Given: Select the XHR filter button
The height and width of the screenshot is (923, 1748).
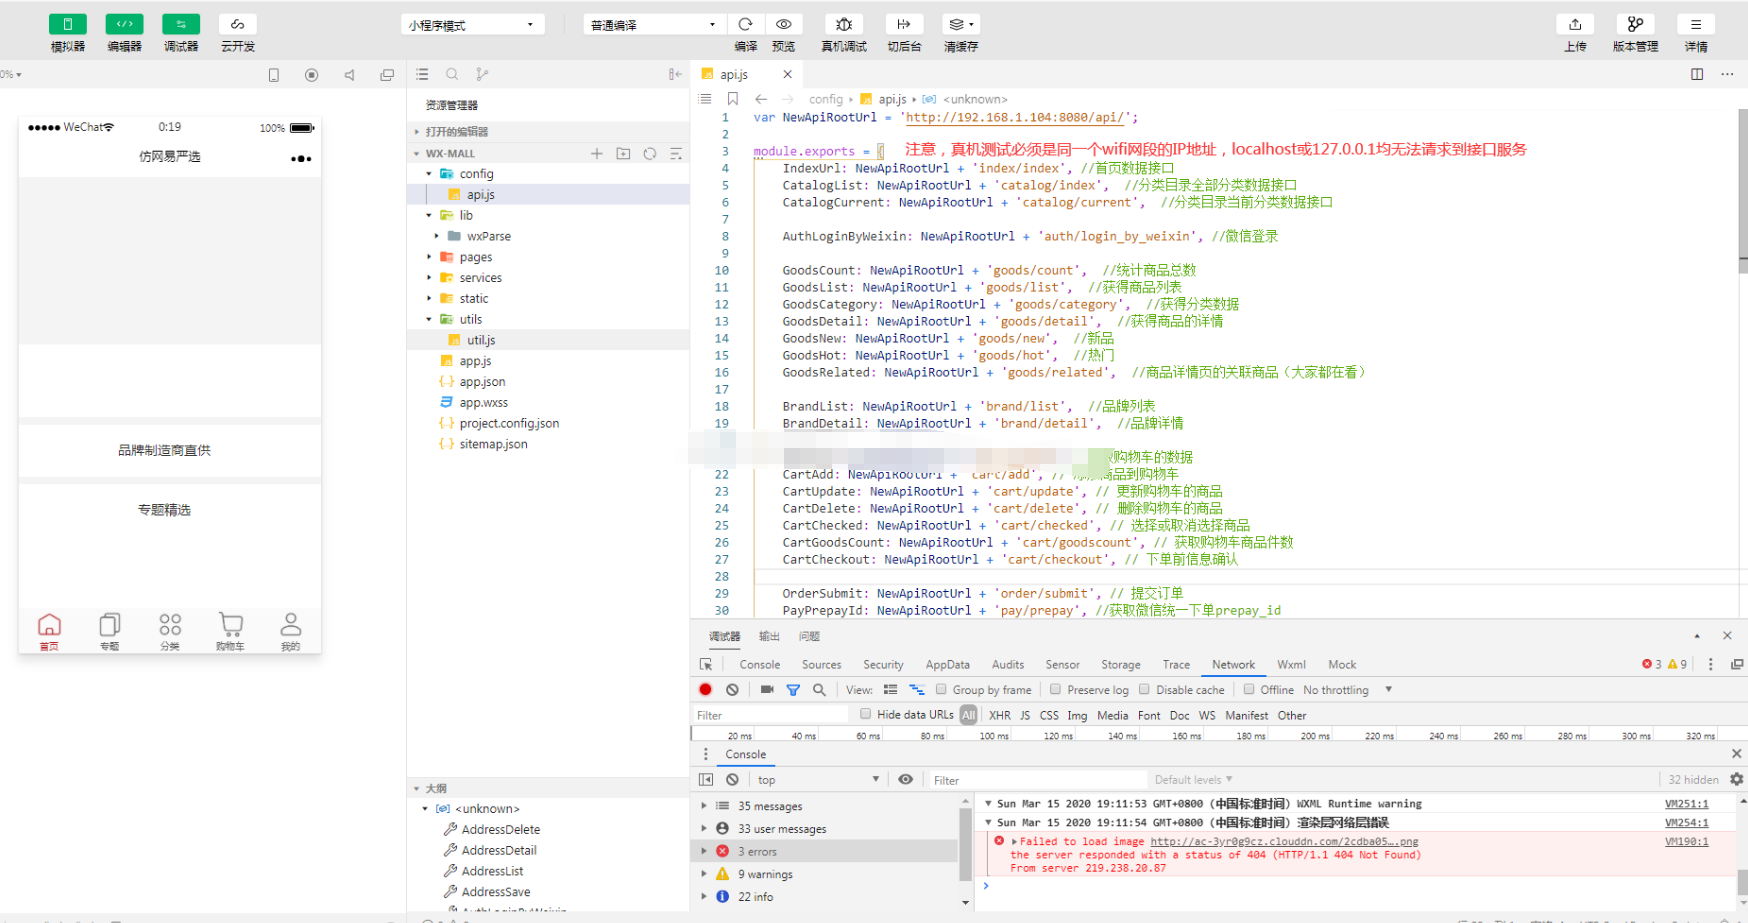Looking at the screenshot, I should click(x=999, y=716).
